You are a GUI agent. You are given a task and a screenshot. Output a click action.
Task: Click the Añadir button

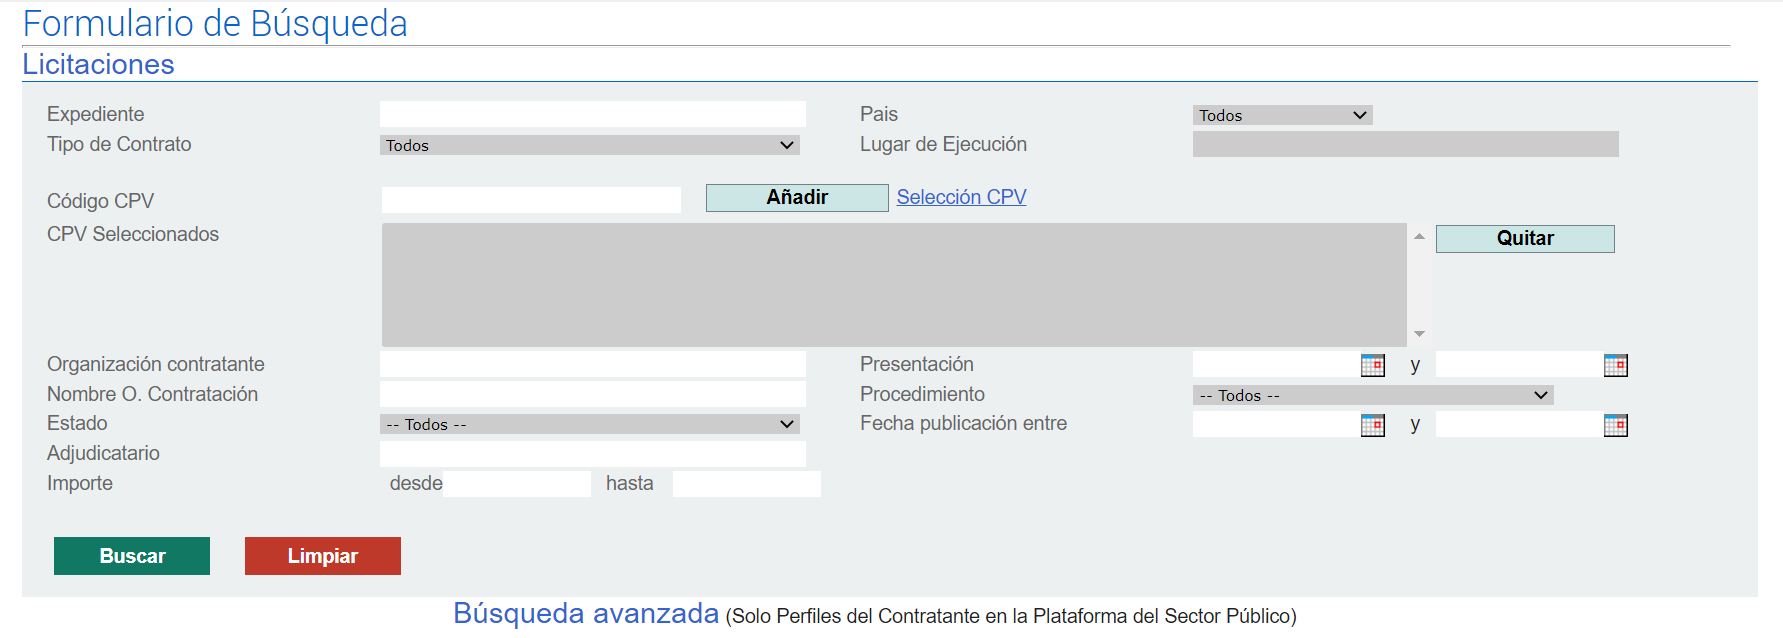[796, 198]
